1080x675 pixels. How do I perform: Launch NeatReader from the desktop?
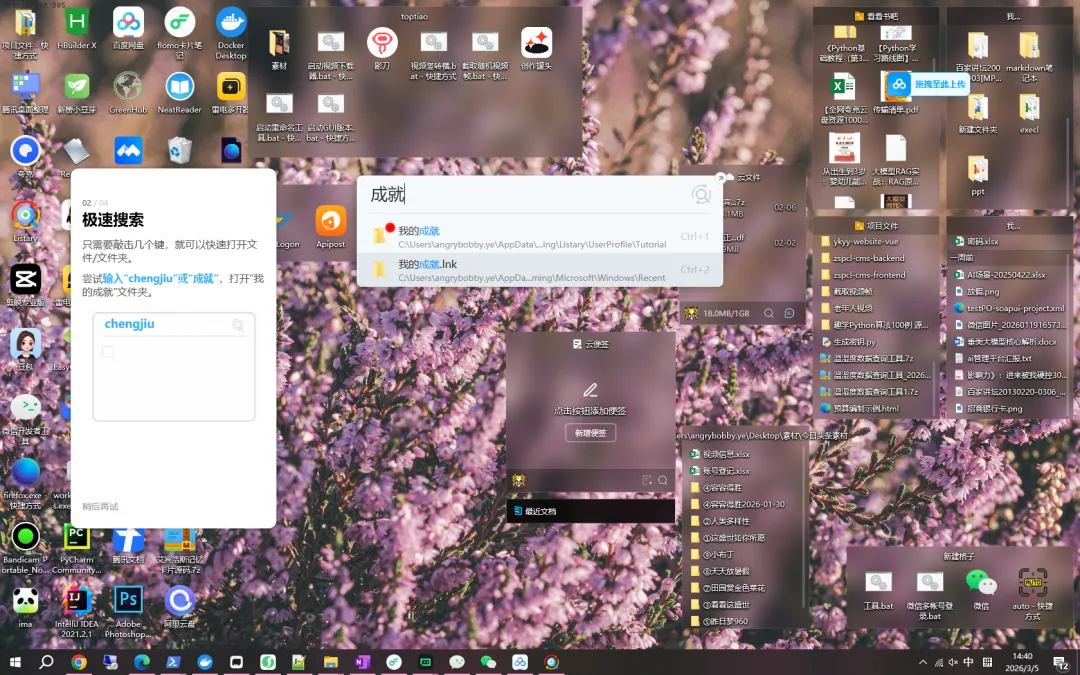point(180,93)
